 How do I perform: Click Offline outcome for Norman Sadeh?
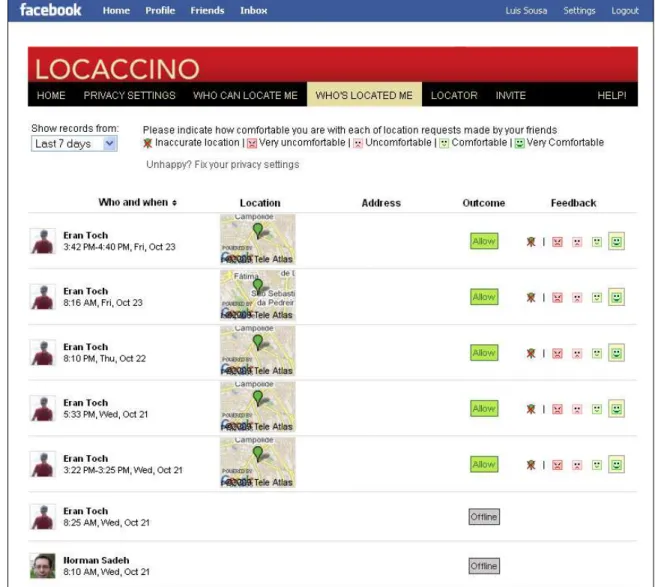coord(484,566)
